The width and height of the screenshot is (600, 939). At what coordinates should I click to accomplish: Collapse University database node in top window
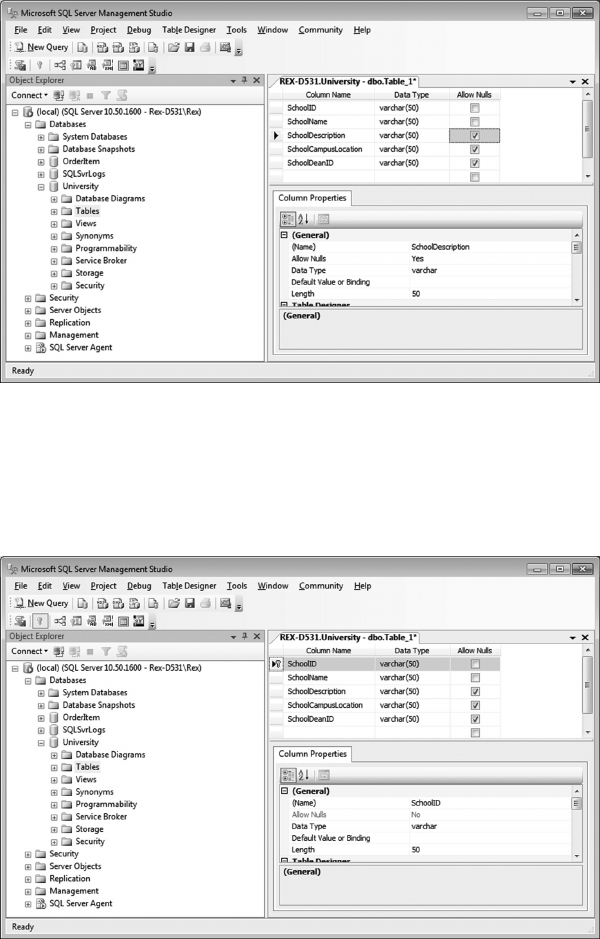coord(41,187)
